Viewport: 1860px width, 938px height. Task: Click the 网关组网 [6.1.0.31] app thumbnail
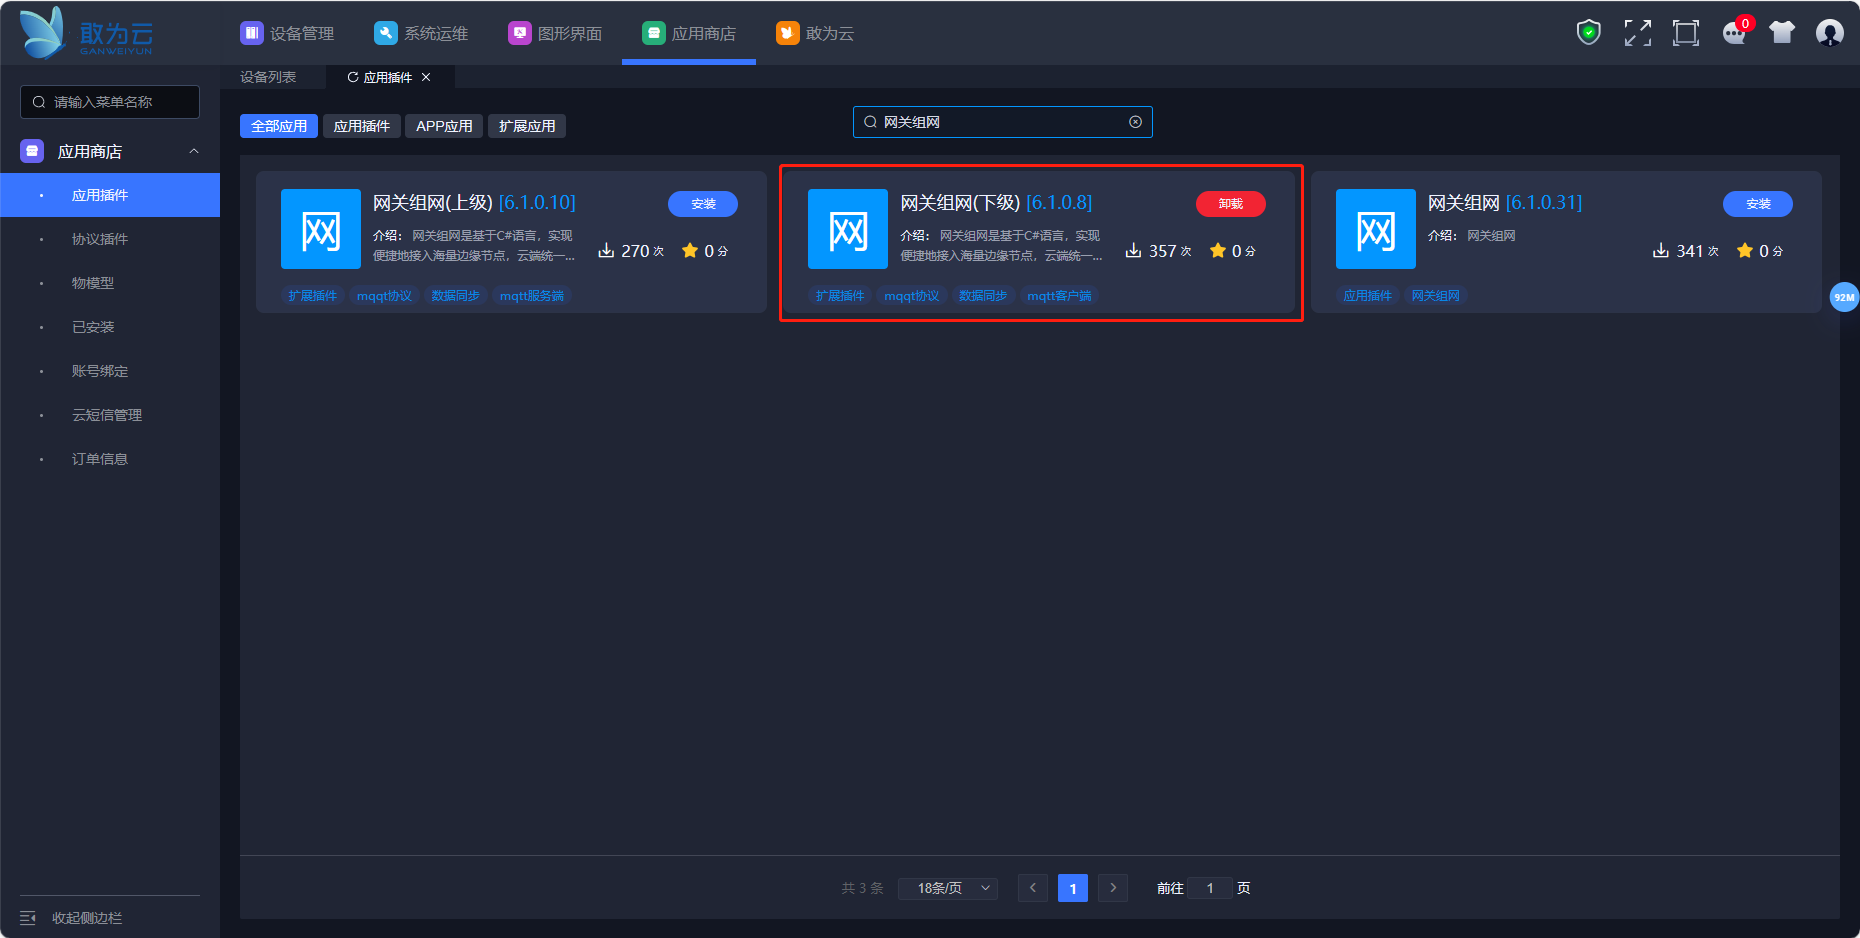1375,229
